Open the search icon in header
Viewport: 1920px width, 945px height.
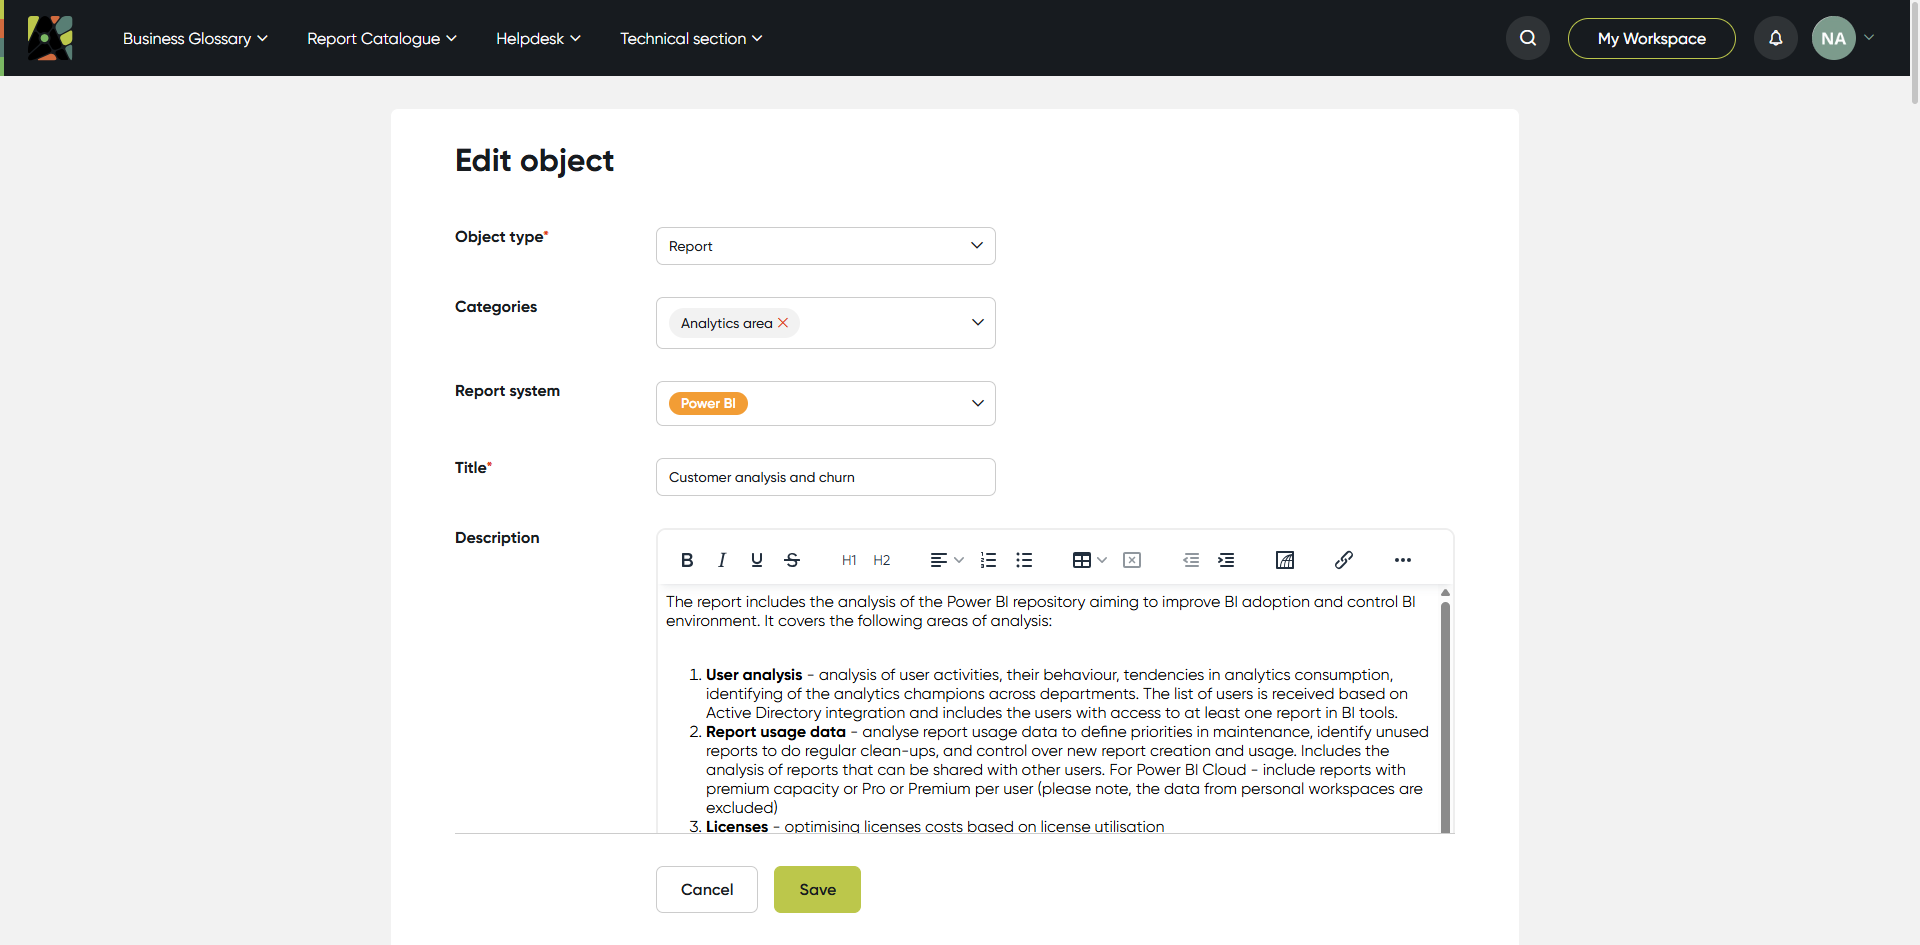click(1528, 38)
